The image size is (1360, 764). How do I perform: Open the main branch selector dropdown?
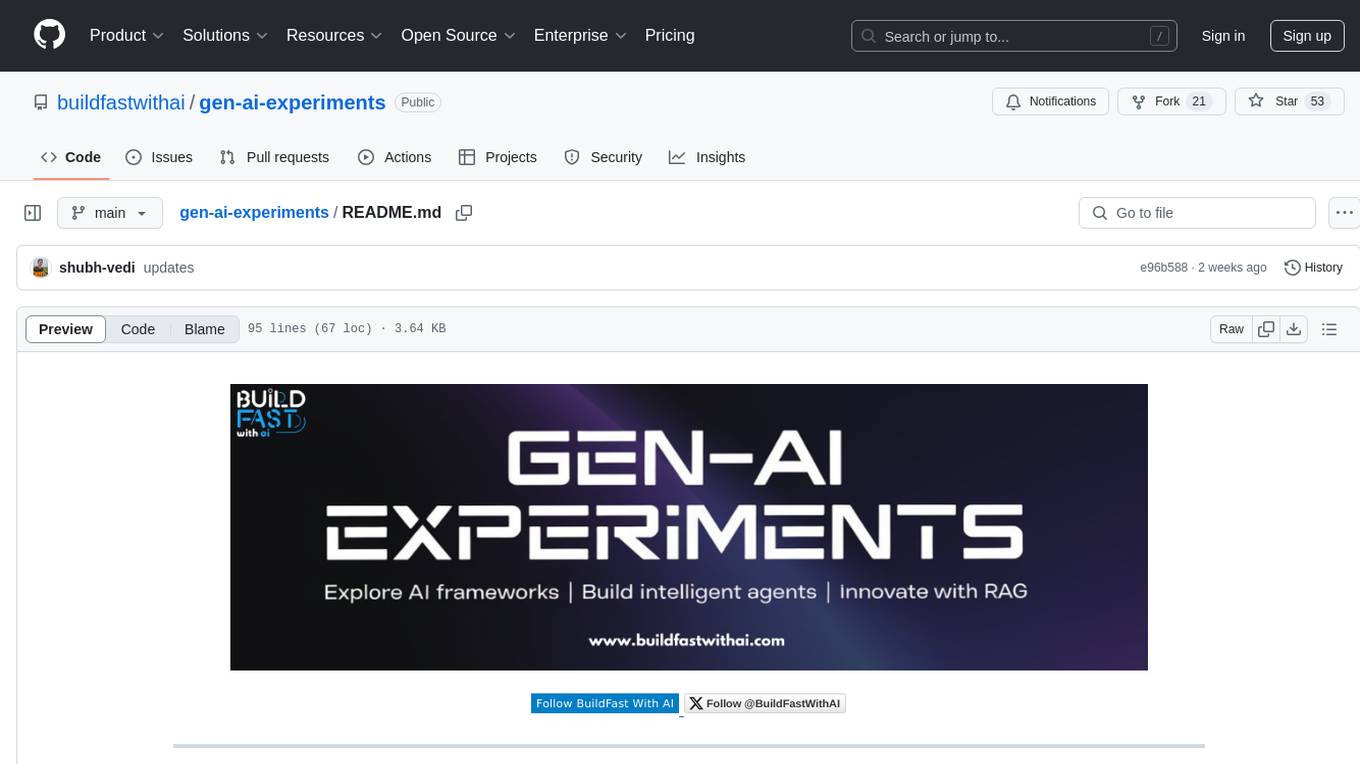110,213
